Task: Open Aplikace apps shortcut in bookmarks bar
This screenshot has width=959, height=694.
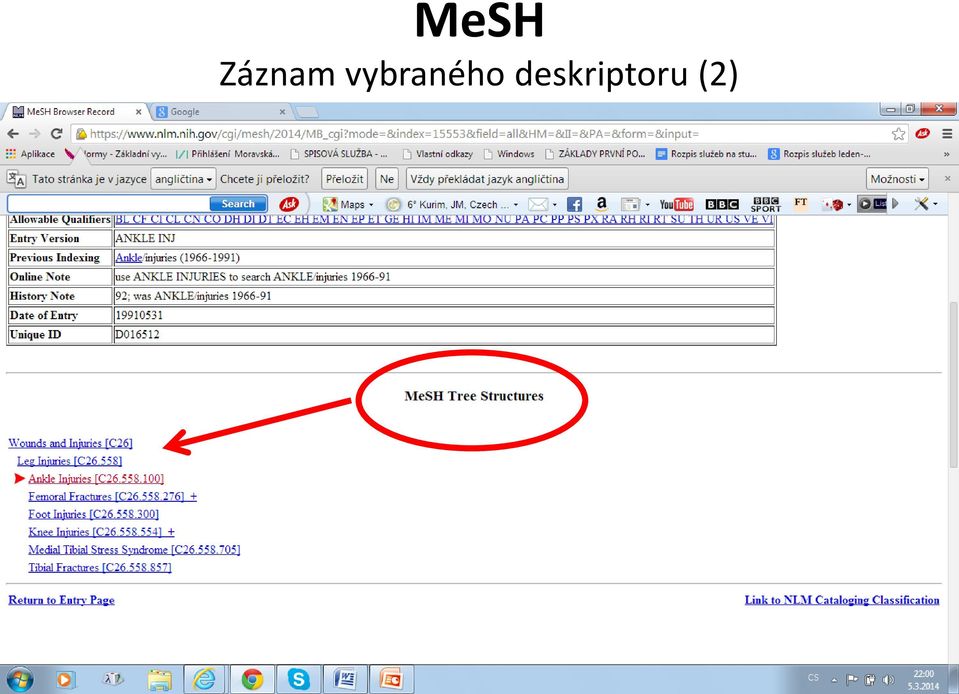Action: tap(31, 153)
